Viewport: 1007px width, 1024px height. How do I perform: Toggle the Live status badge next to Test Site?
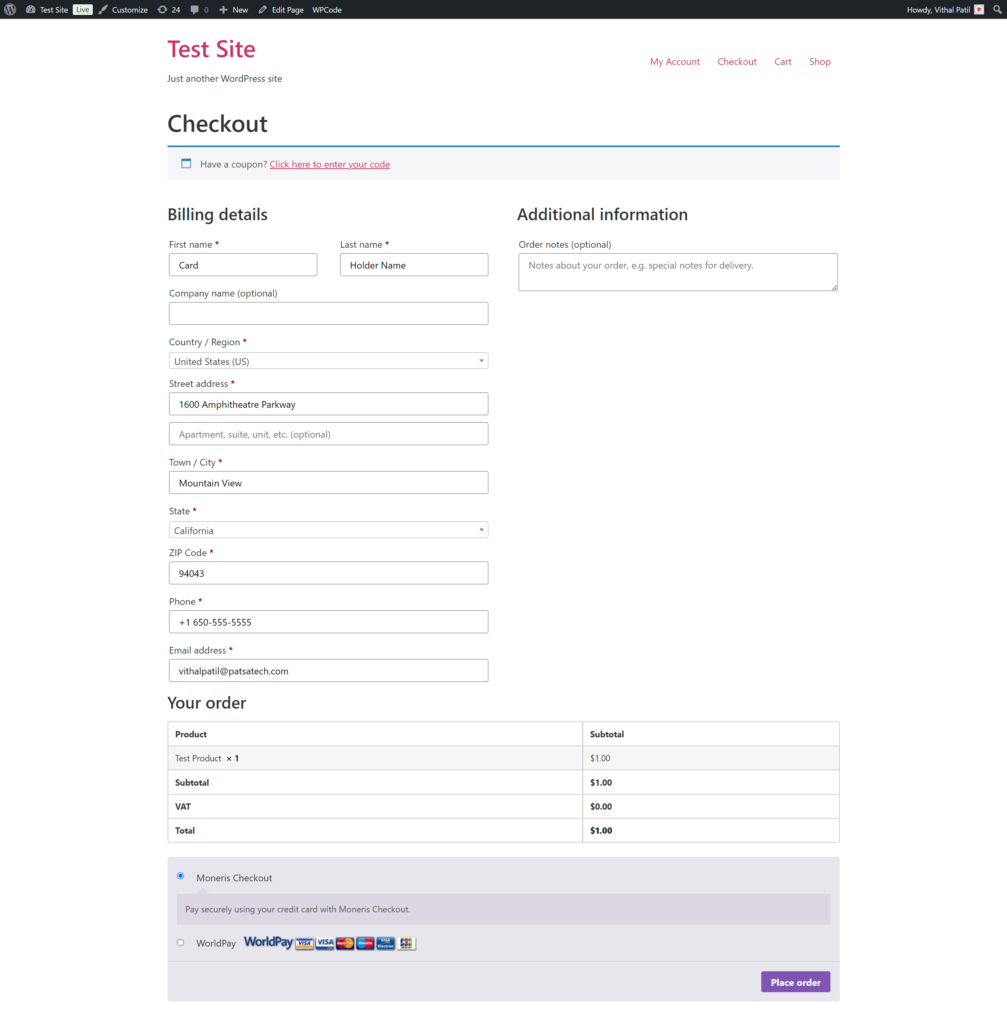(81, 9)
